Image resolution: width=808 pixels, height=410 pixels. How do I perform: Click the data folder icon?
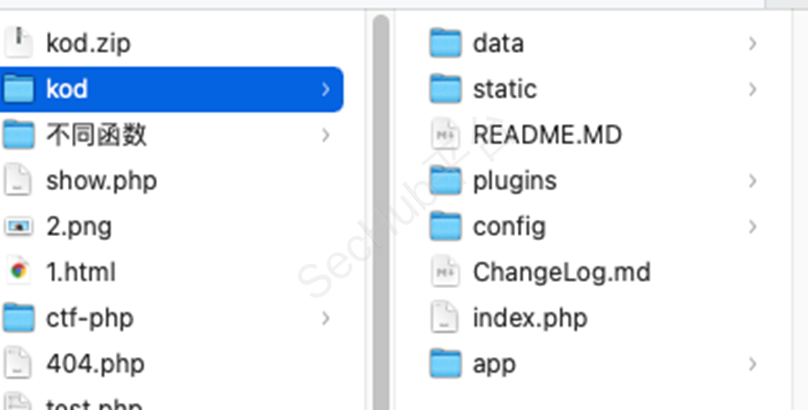tap(445, 43)
